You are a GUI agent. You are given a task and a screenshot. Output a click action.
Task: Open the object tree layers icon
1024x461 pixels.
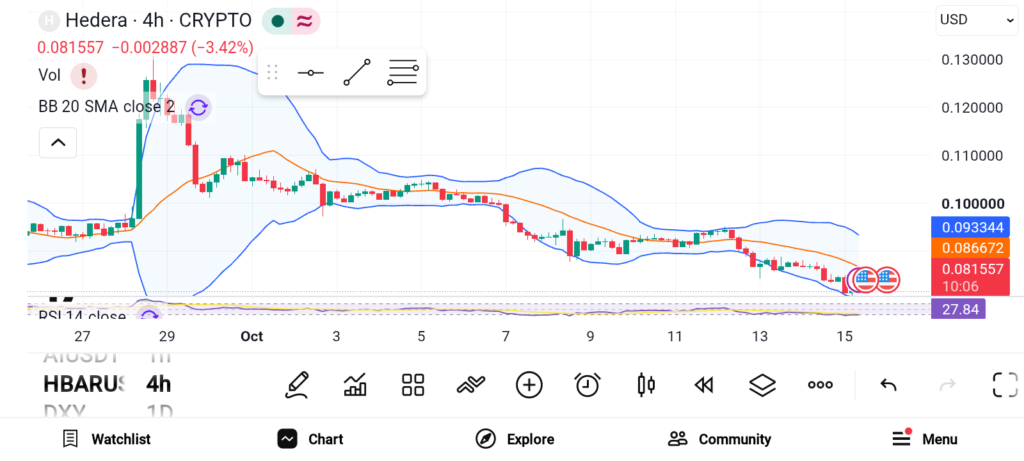(x=762, y=385)
